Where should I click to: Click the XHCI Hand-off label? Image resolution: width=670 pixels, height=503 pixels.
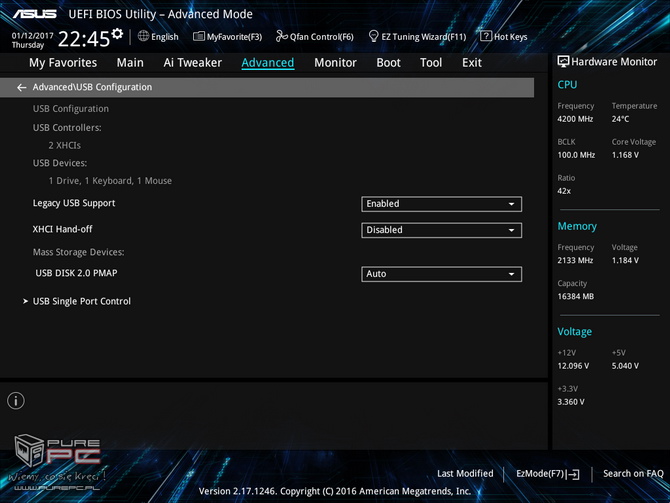(x=62, y=229)
